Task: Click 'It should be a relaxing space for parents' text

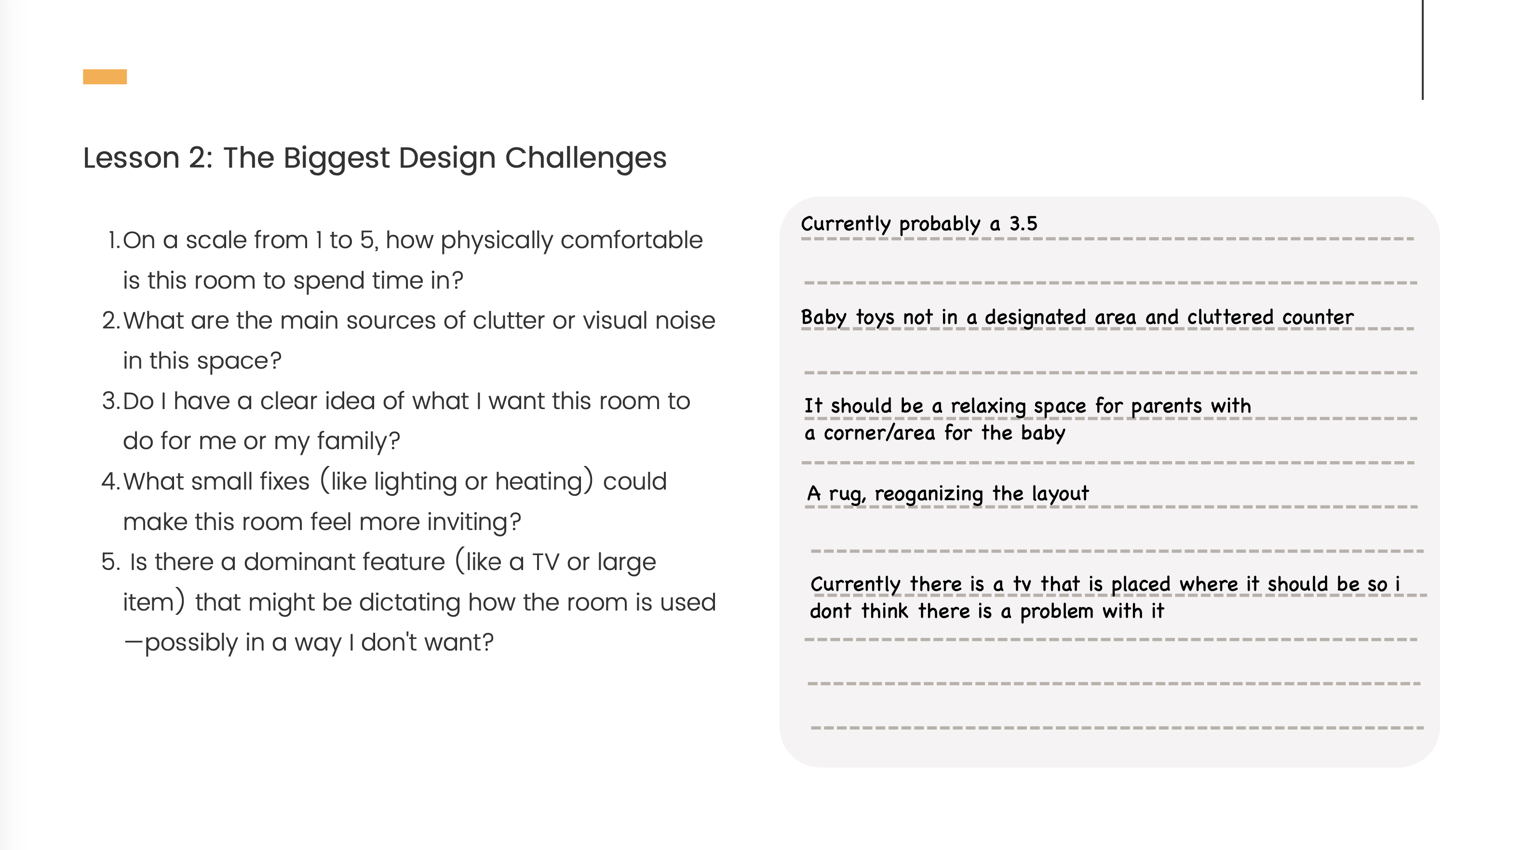Action: pos(1027,406)
